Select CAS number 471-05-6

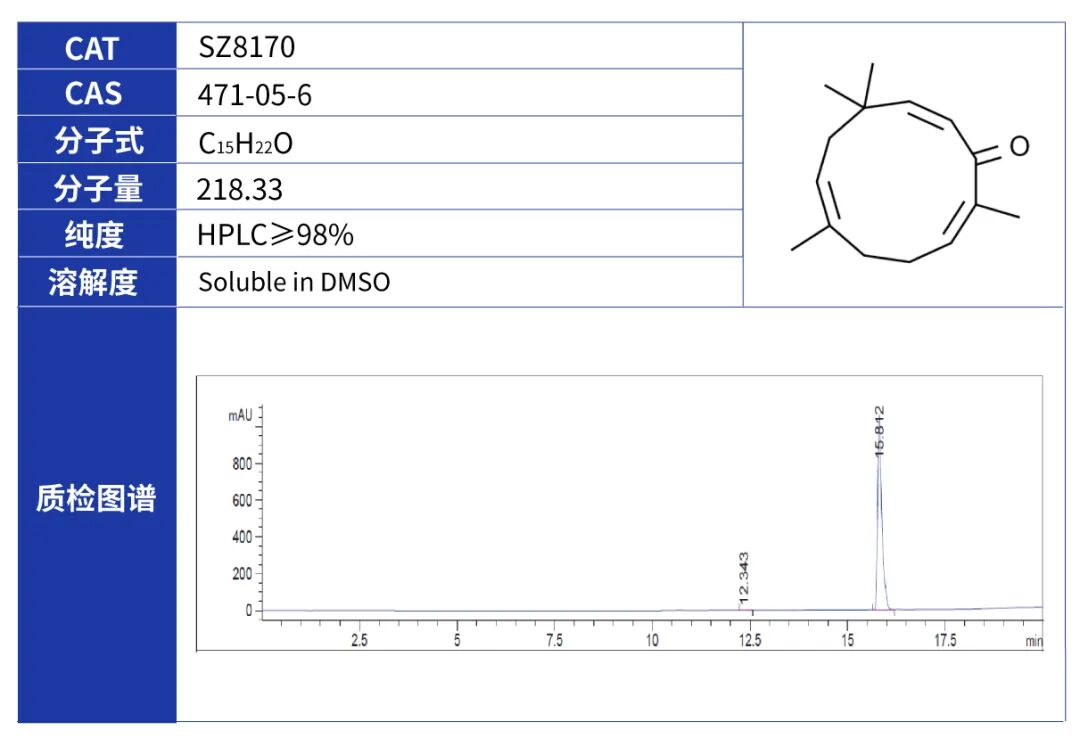(x=254, y=95)
